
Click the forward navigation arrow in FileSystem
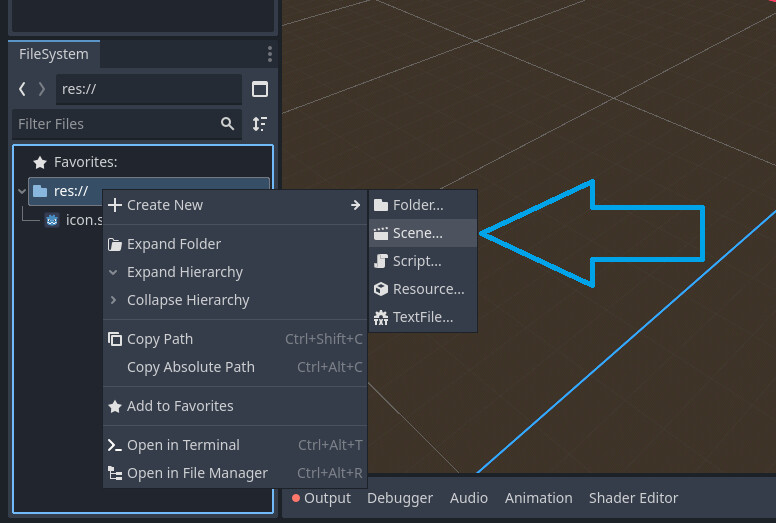pos(41,89)
